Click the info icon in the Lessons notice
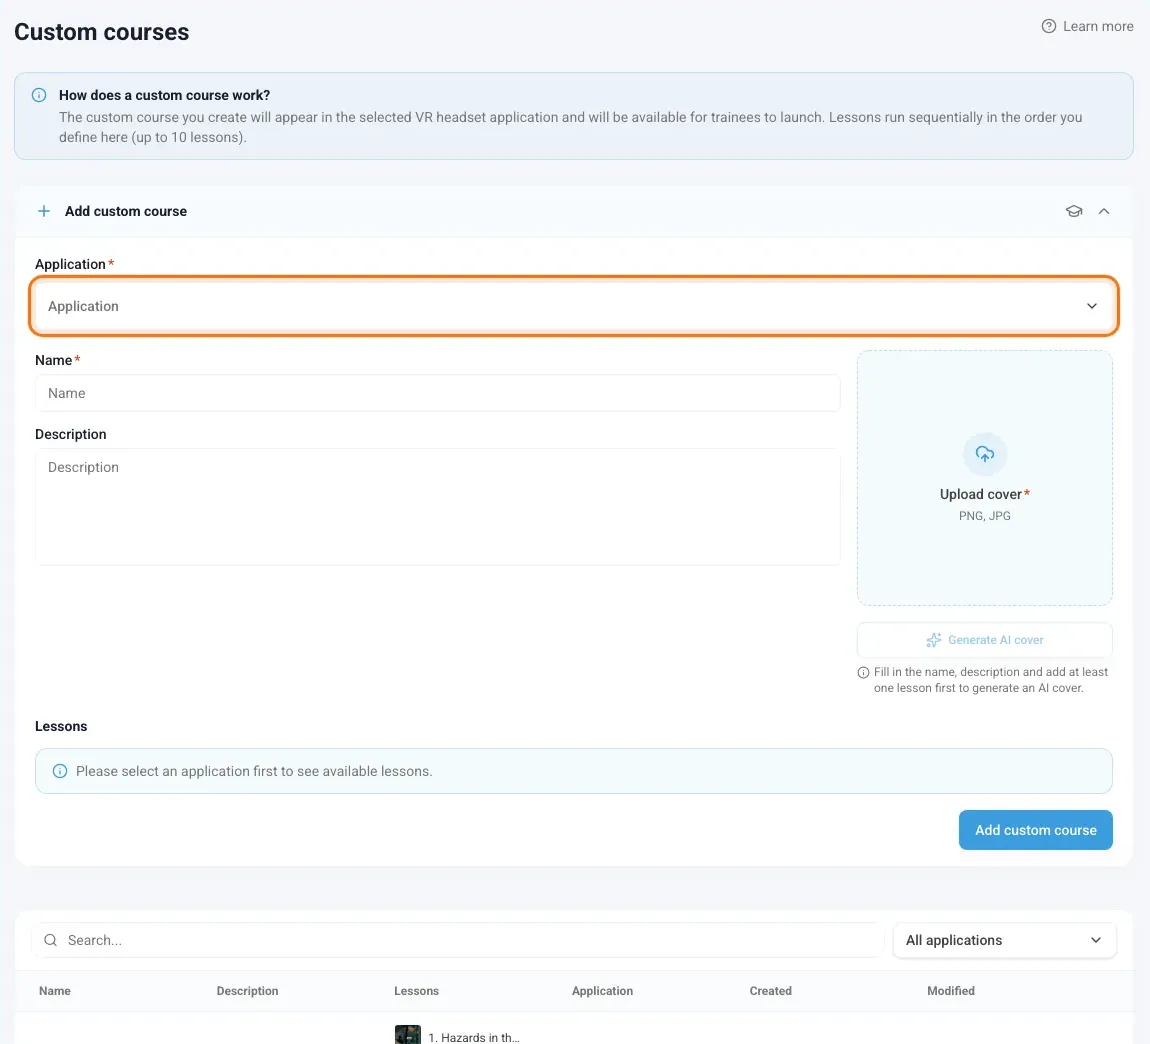Viewport: 1150px width, 1044px height. [x=60, y=771]
